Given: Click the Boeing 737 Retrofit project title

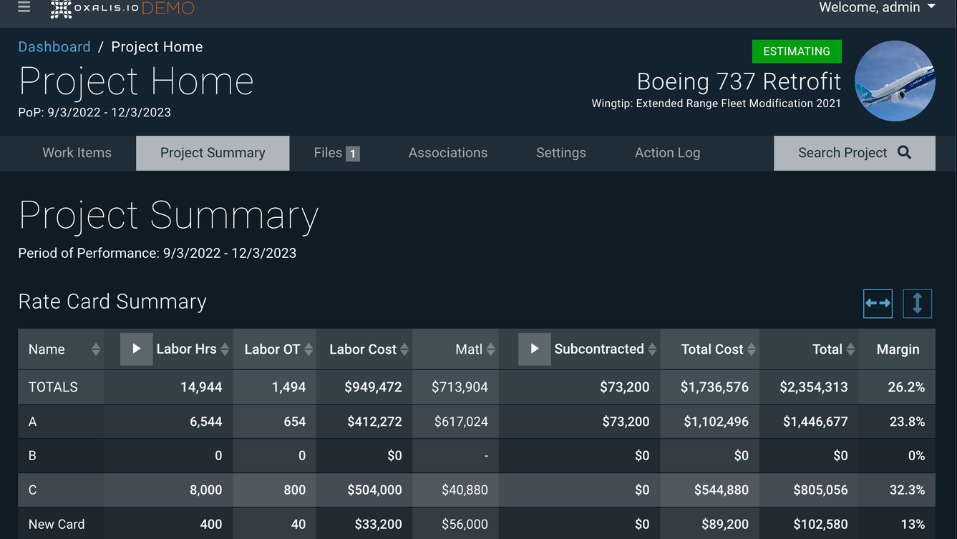Looking at the screenshot, I should (x=739, y=81).
